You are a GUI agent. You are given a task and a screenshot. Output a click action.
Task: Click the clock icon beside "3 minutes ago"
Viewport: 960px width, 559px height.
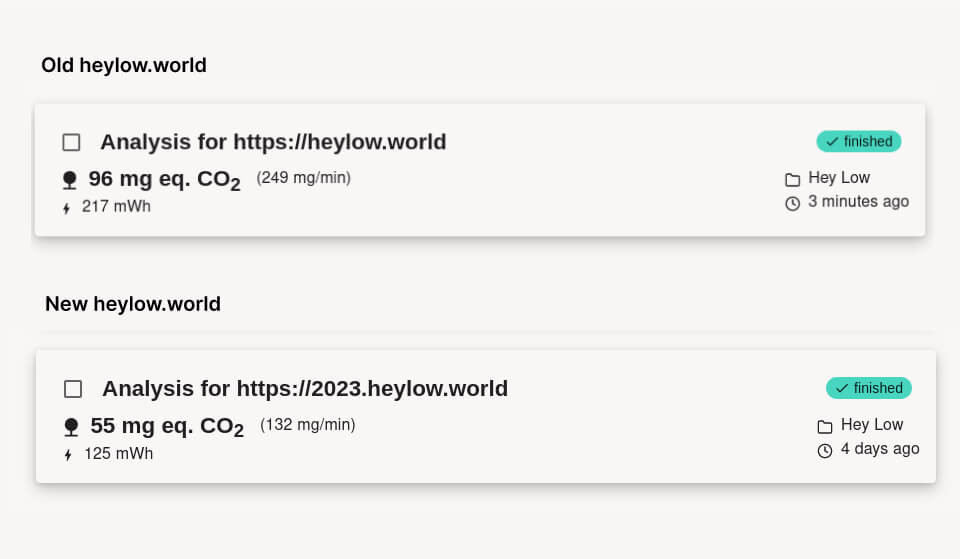coord(792,203)
